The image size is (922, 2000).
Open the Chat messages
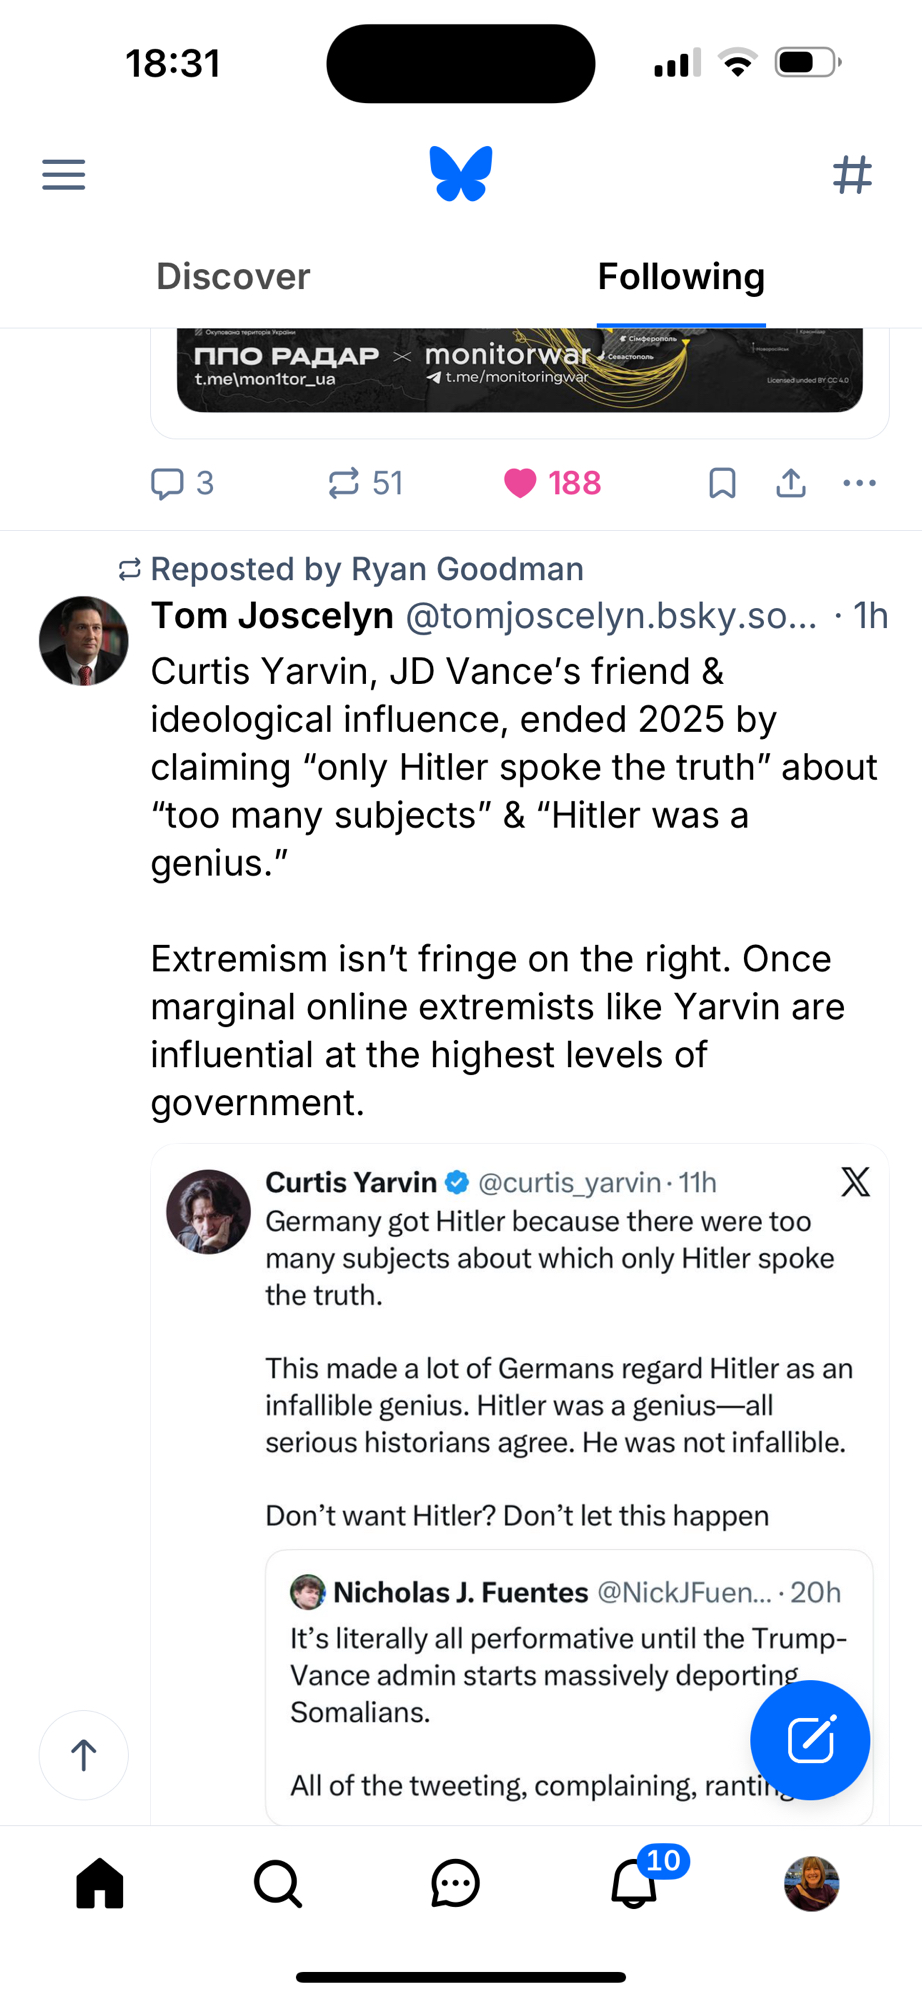click(455, 1884)
